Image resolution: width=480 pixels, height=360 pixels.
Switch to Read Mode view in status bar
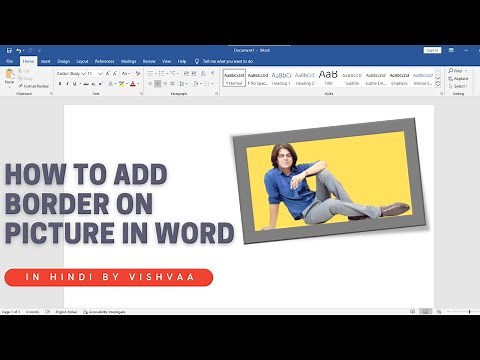tap(412, 312)
